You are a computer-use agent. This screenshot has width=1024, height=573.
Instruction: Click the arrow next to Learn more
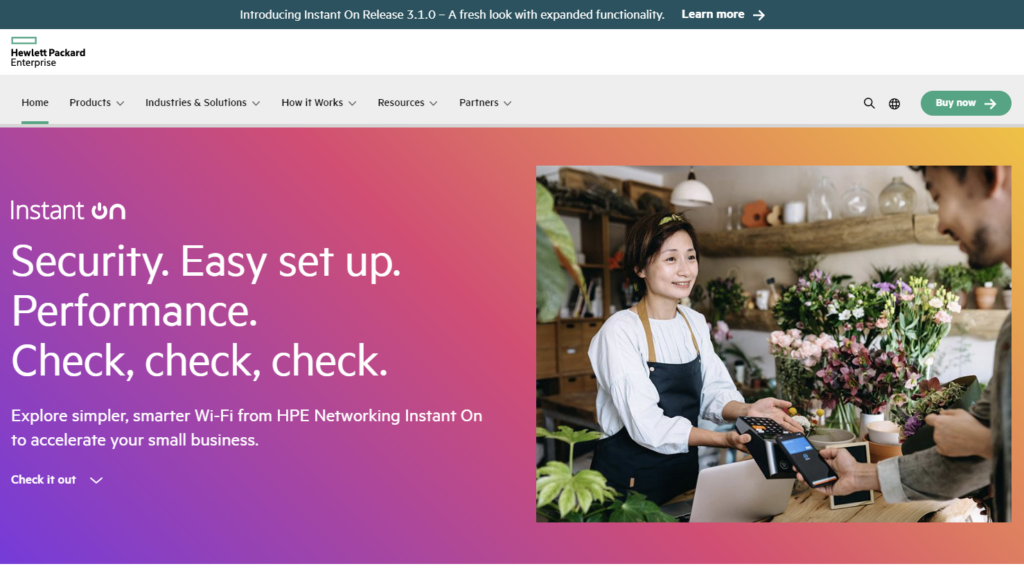759,15
